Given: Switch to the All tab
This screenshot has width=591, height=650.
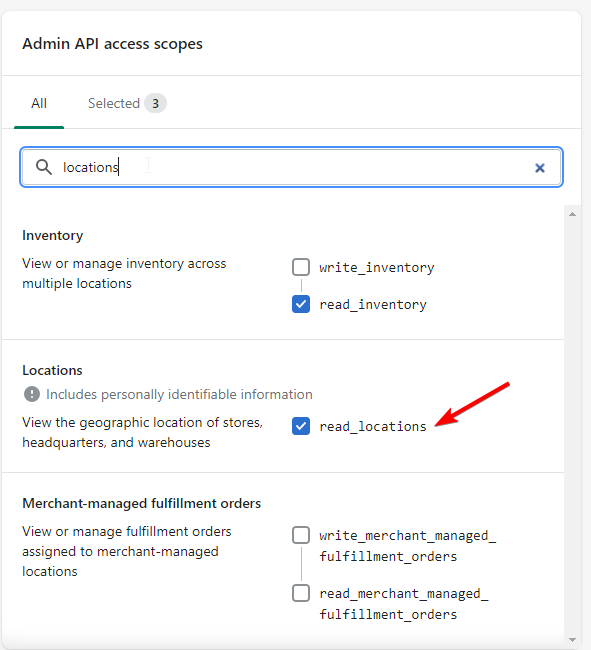Looking at the screenshot, I should [x=39, y=103].
